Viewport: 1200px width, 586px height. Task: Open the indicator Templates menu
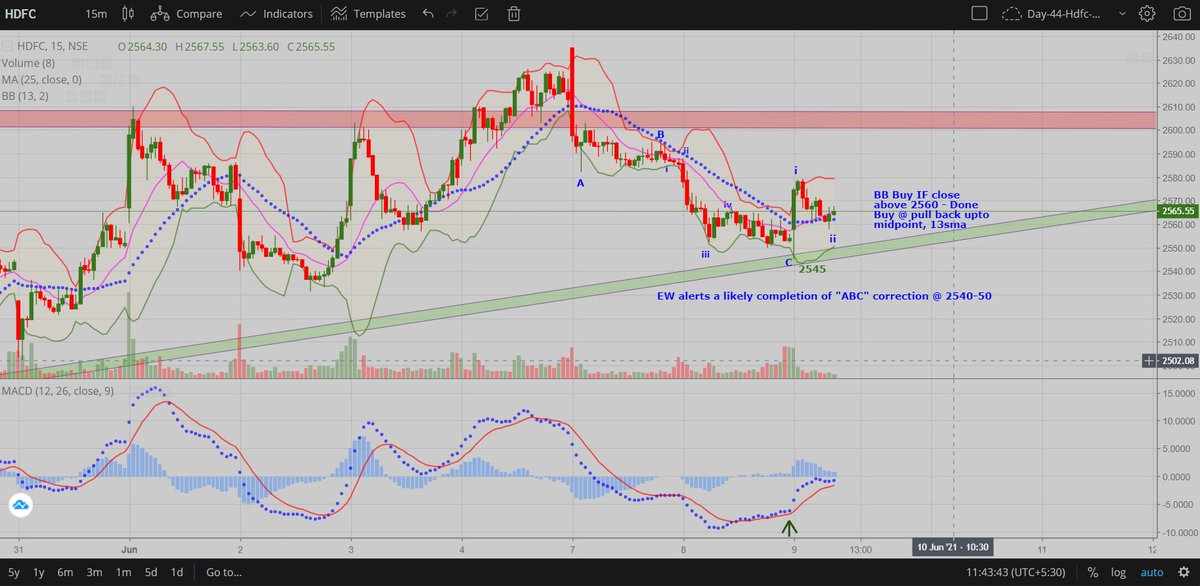coord(368,14)
